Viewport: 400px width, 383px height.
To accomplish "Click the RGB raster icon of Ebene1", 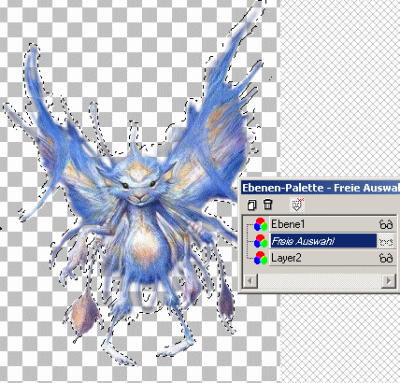I will coord(260,224).
